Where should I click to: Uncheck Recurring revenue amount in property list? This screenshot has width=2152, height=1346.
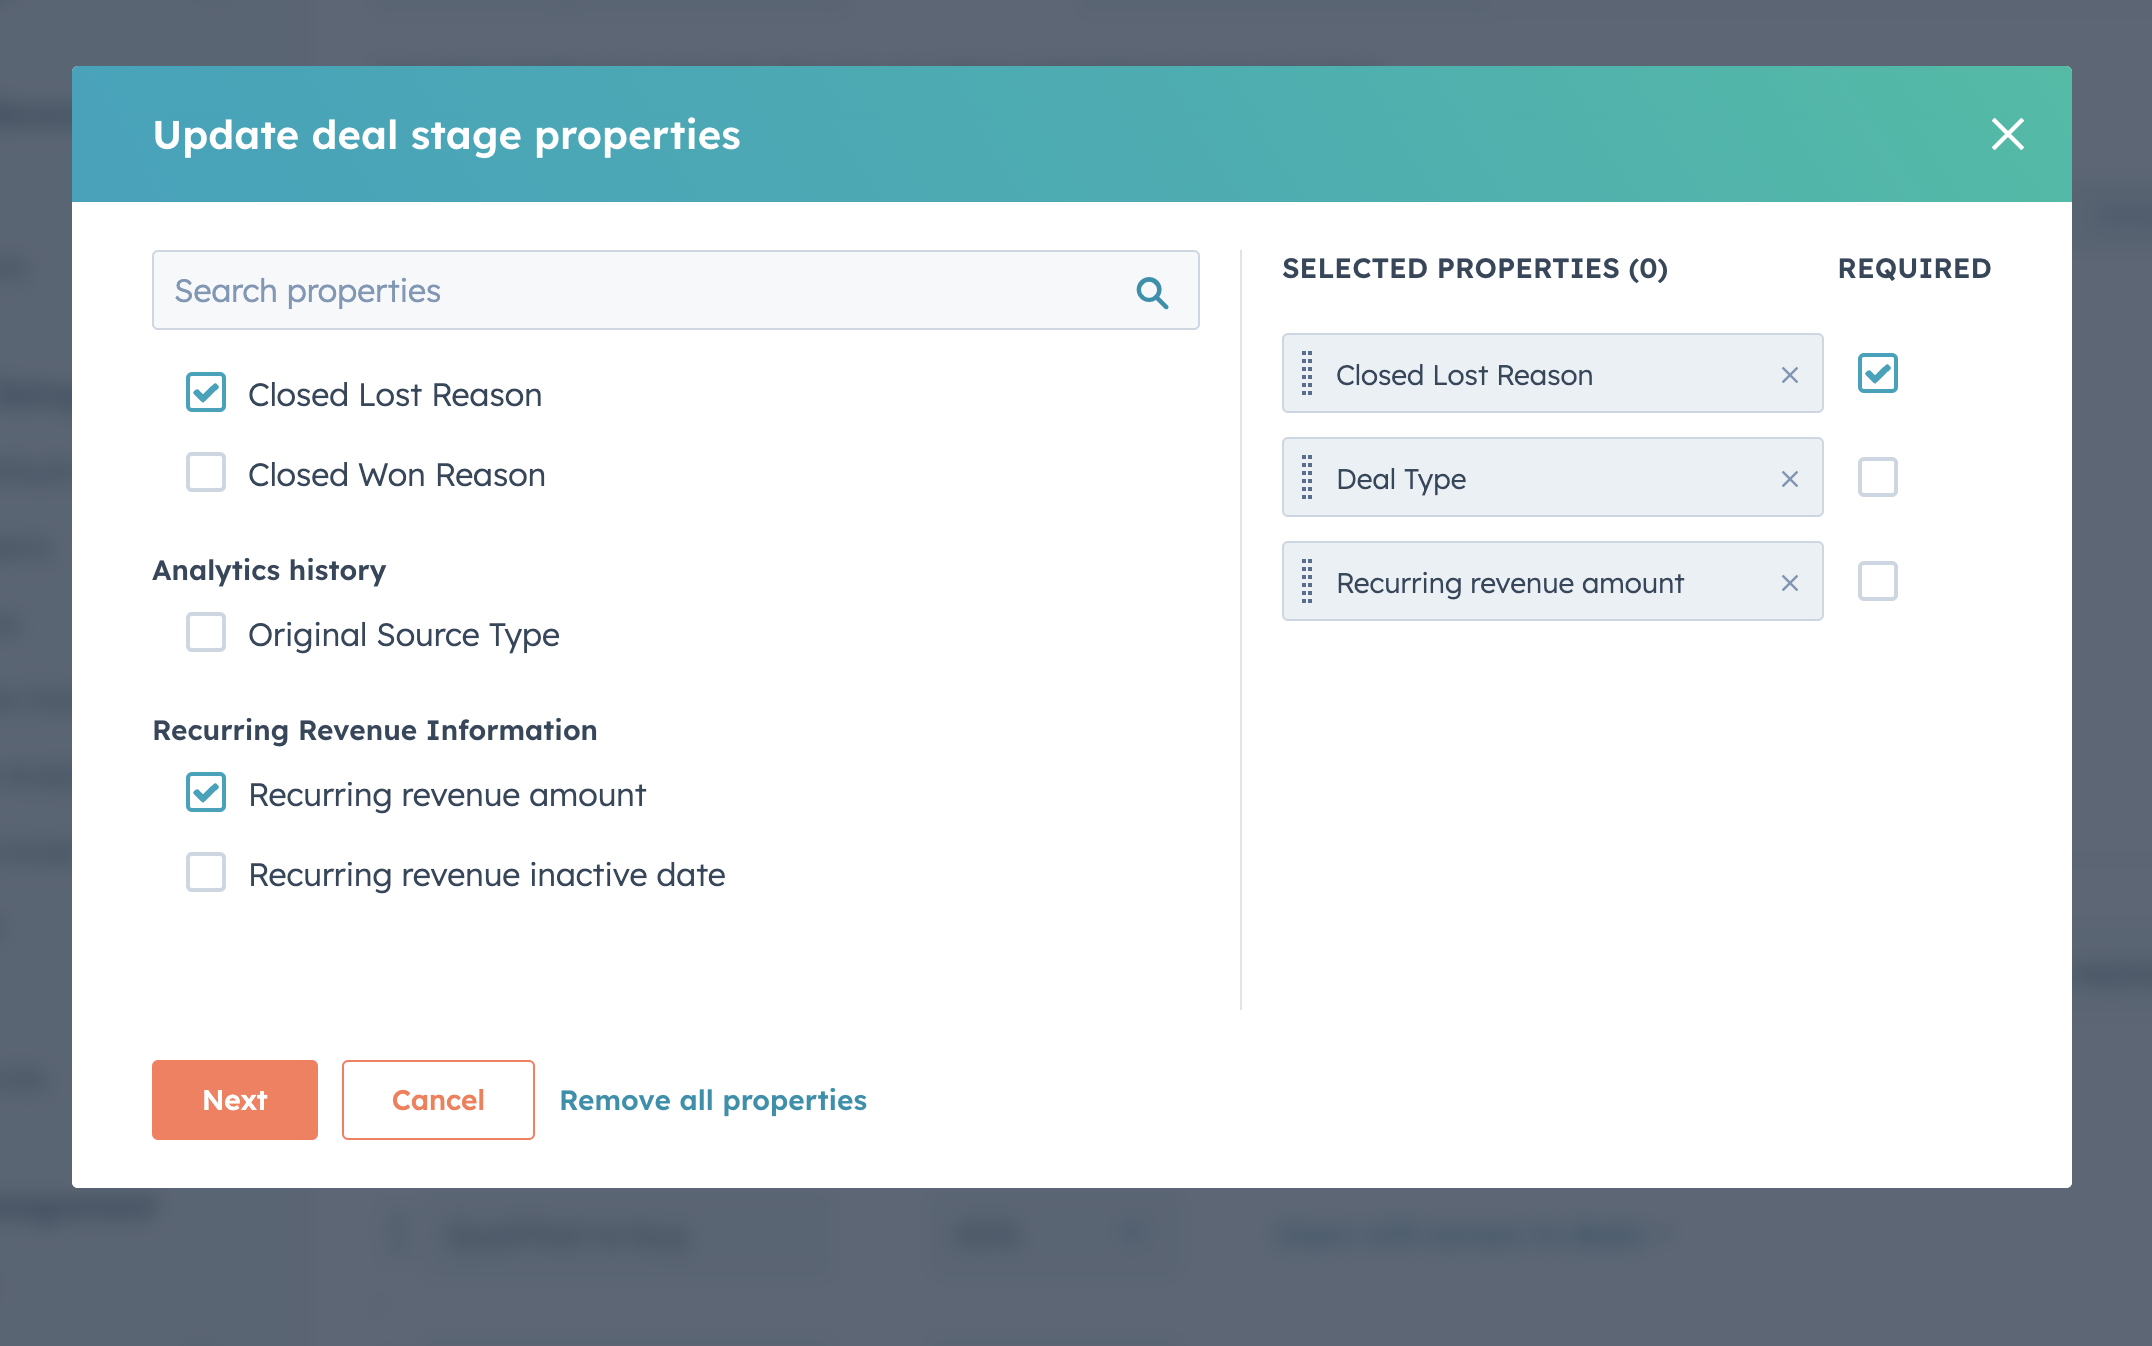click(x=206, y=793)
